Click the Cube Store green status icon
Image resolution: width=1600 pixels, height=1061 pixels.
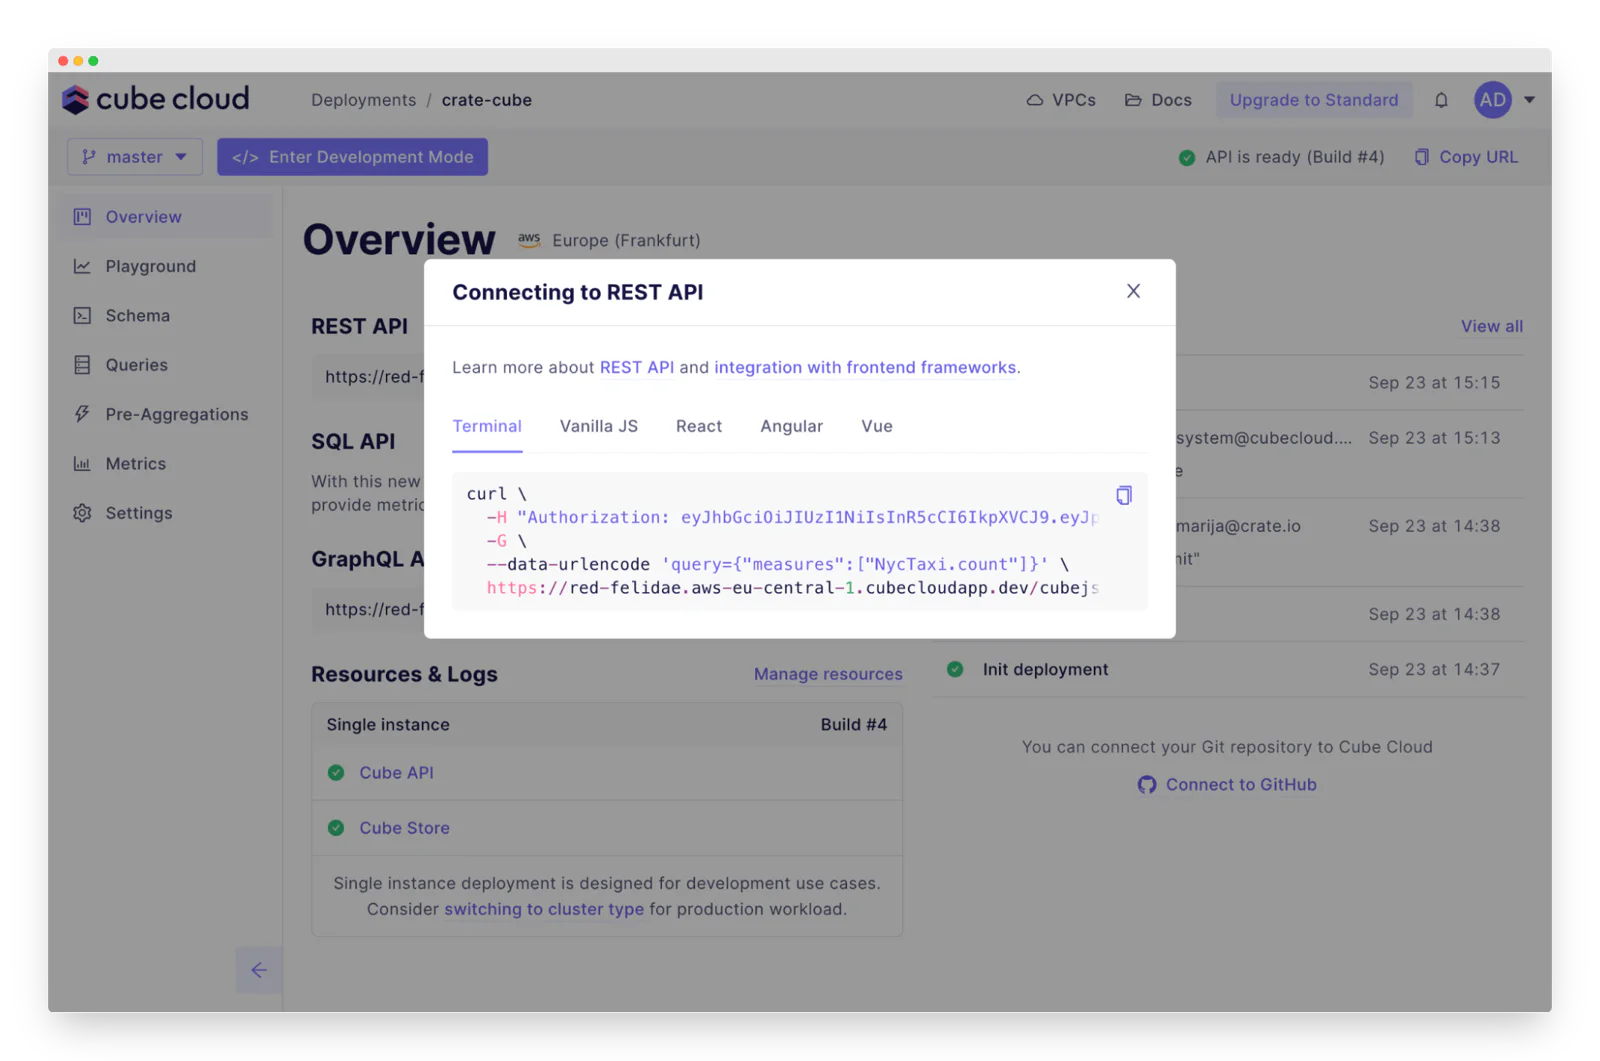click(x=336, y=828)
